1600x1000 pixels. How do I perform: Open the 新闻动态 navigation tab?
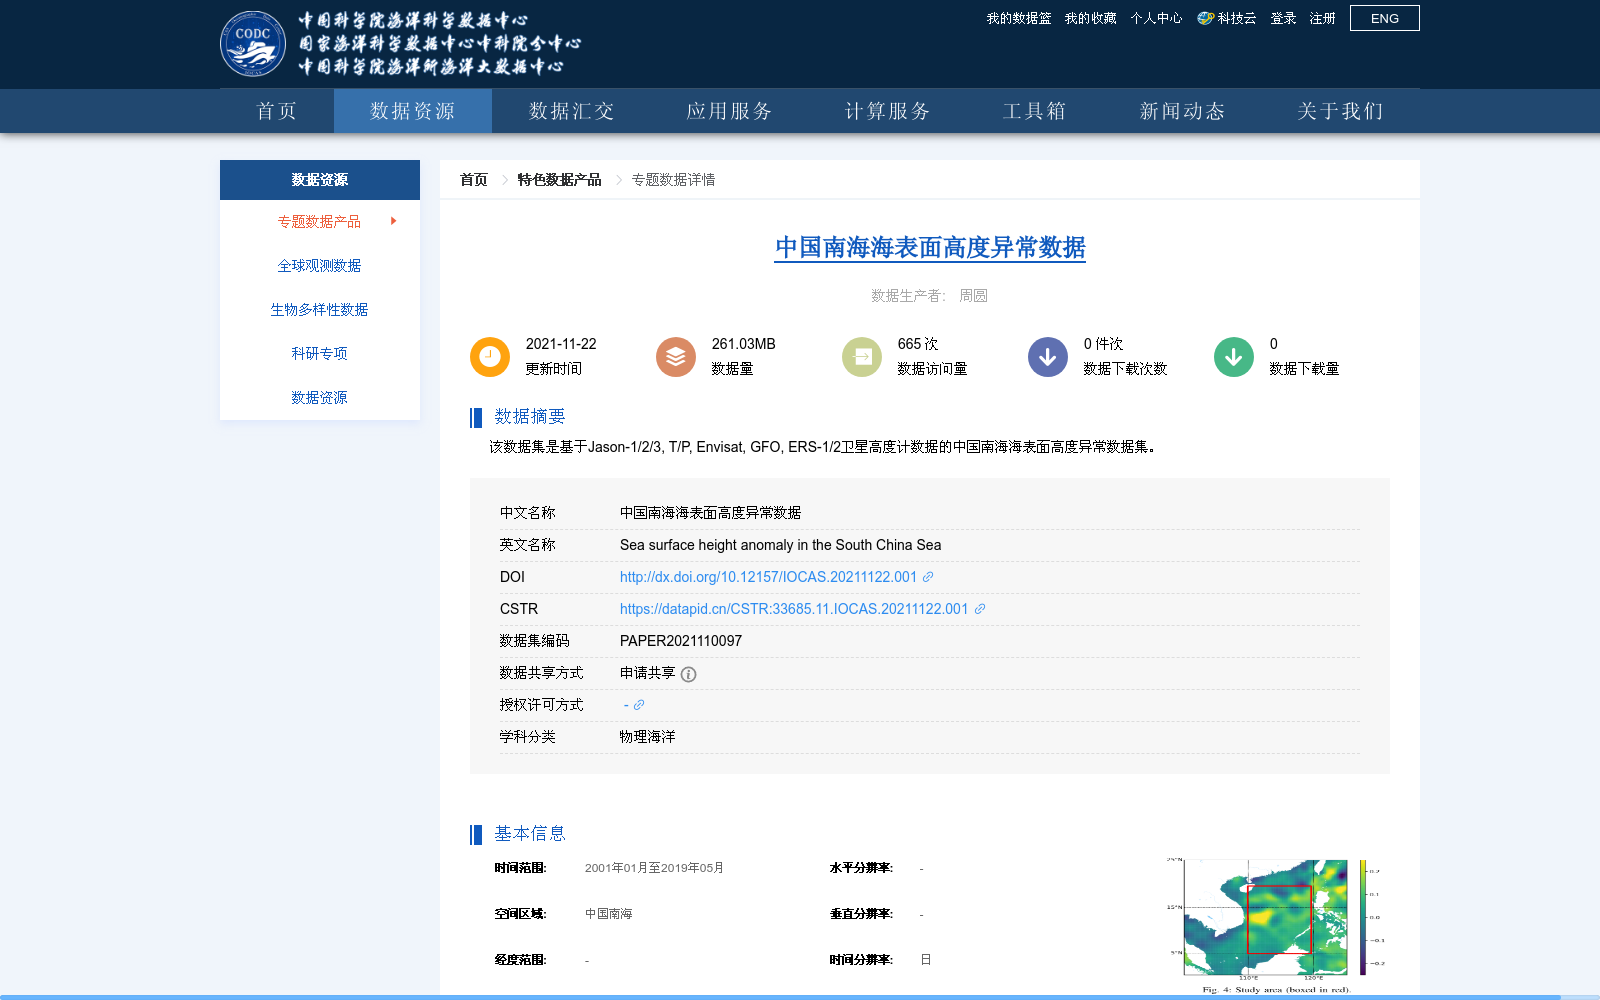pyautogui.click(x=1183, y=111)
